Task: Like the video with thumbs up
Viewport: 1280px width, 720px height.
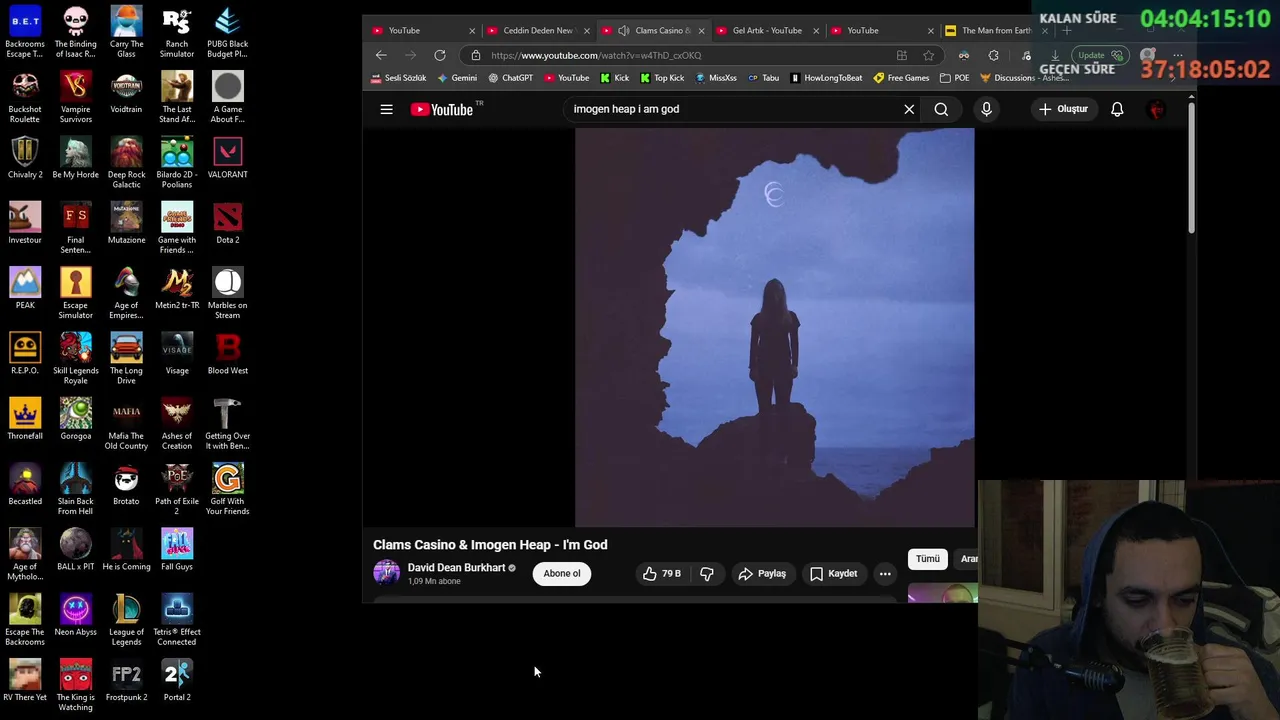Action: tap(661, 574)
